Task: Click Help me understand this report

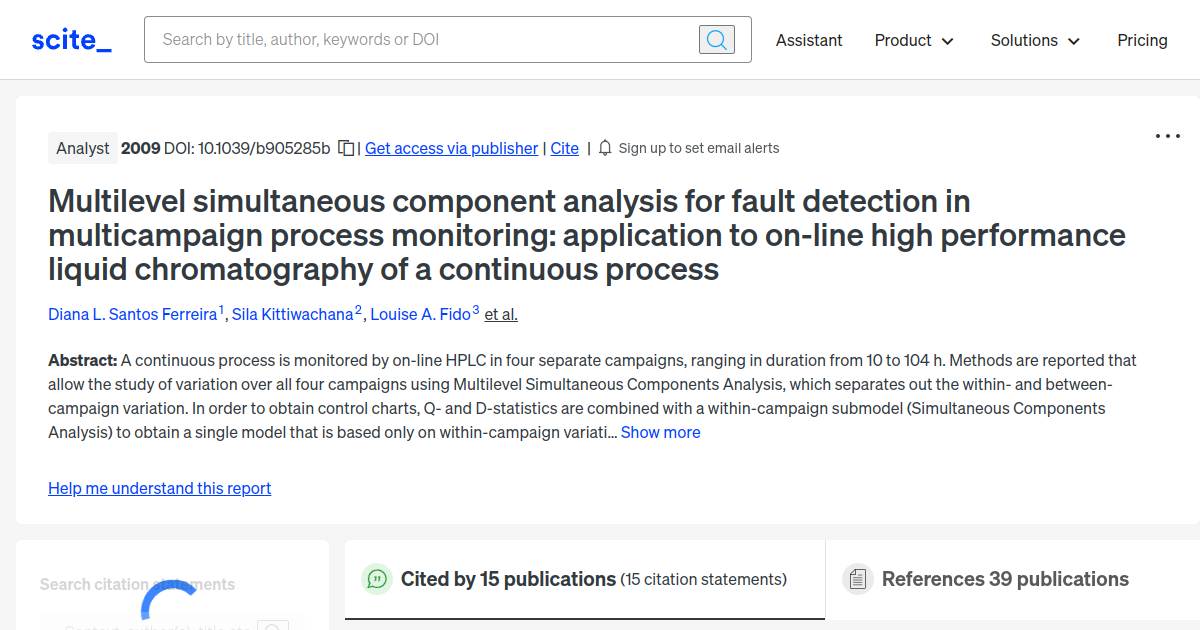Action: coord(159,488)
